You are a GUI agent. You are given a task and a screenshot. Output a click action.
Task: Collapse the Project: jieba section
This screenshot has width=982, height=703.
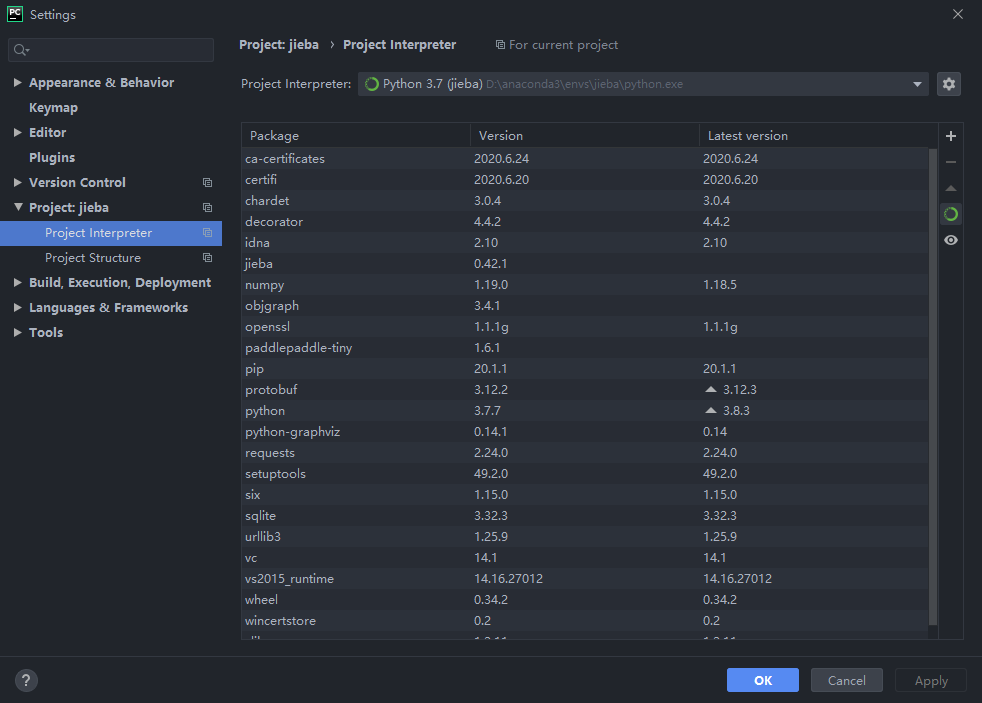point(18,207)
